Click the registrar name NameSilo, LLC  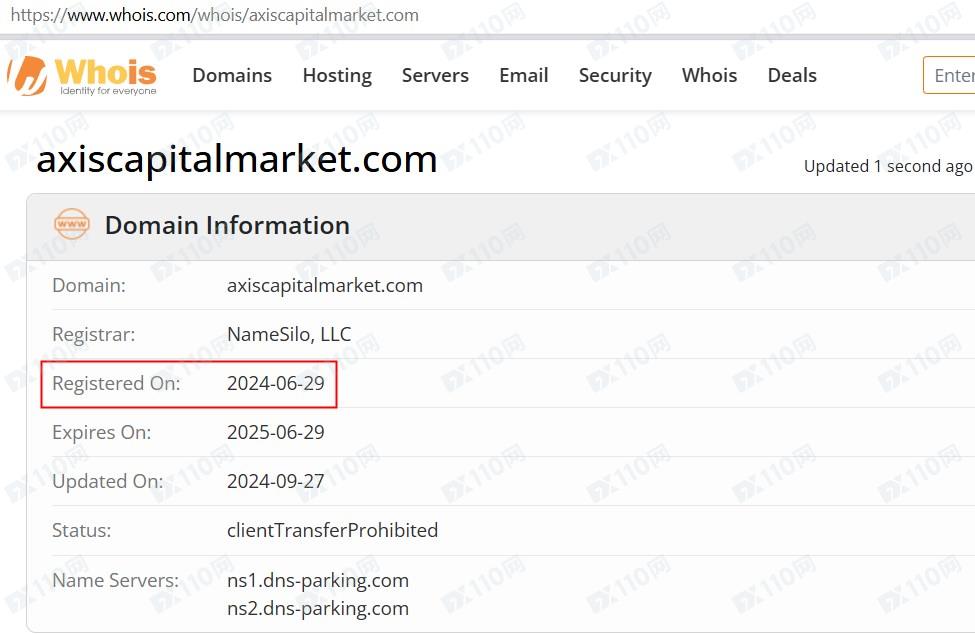point(289,334)
